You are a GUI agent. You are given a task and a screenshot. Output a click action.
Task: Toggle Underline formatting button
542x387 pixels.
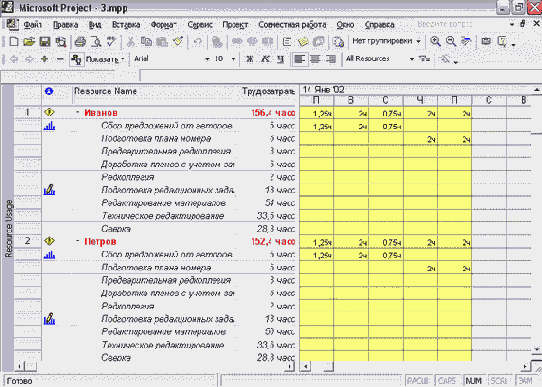click(x=281, y=59)
